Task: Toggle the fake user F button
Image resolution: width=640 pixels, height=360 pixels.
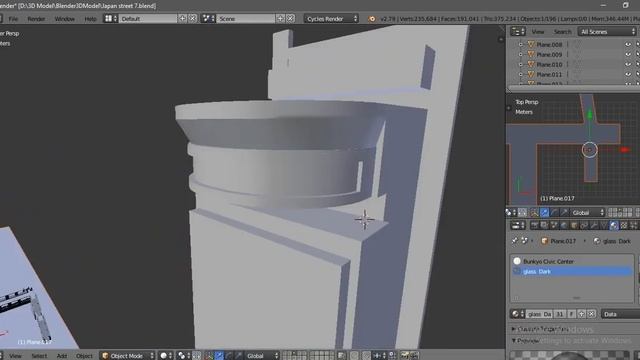Action: [571, 314]
